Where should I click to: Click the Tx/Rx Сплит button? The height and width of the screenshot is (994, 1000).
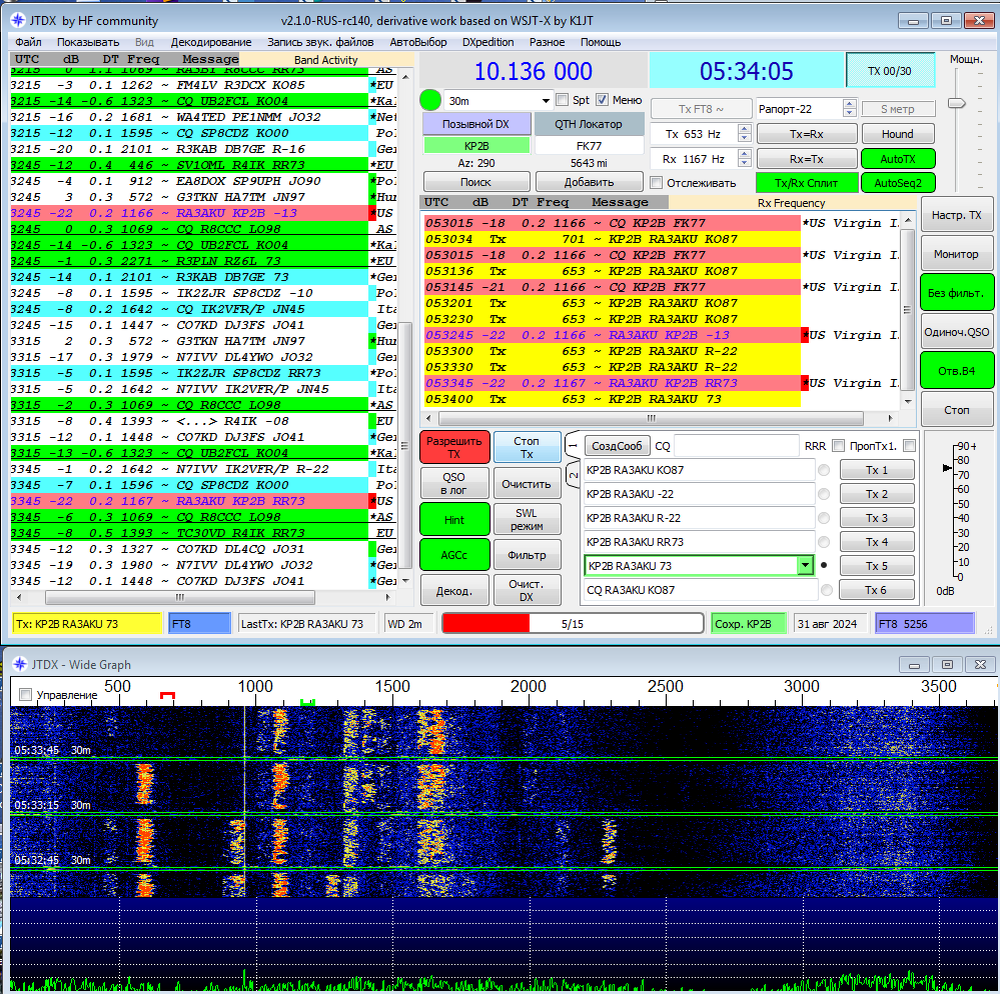point(806,183)
